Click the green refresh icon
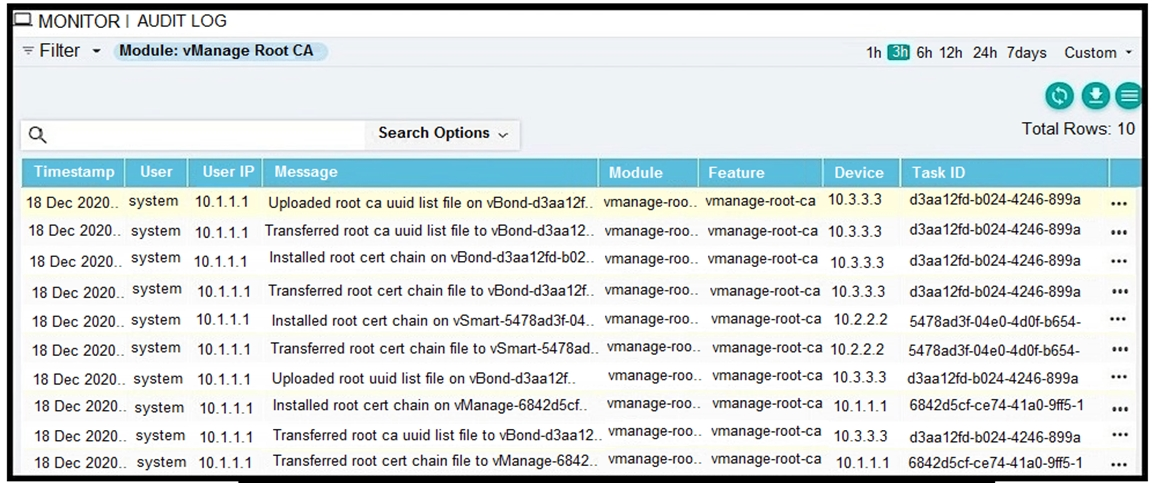Screen dimensions: 1156x483 1060,96
